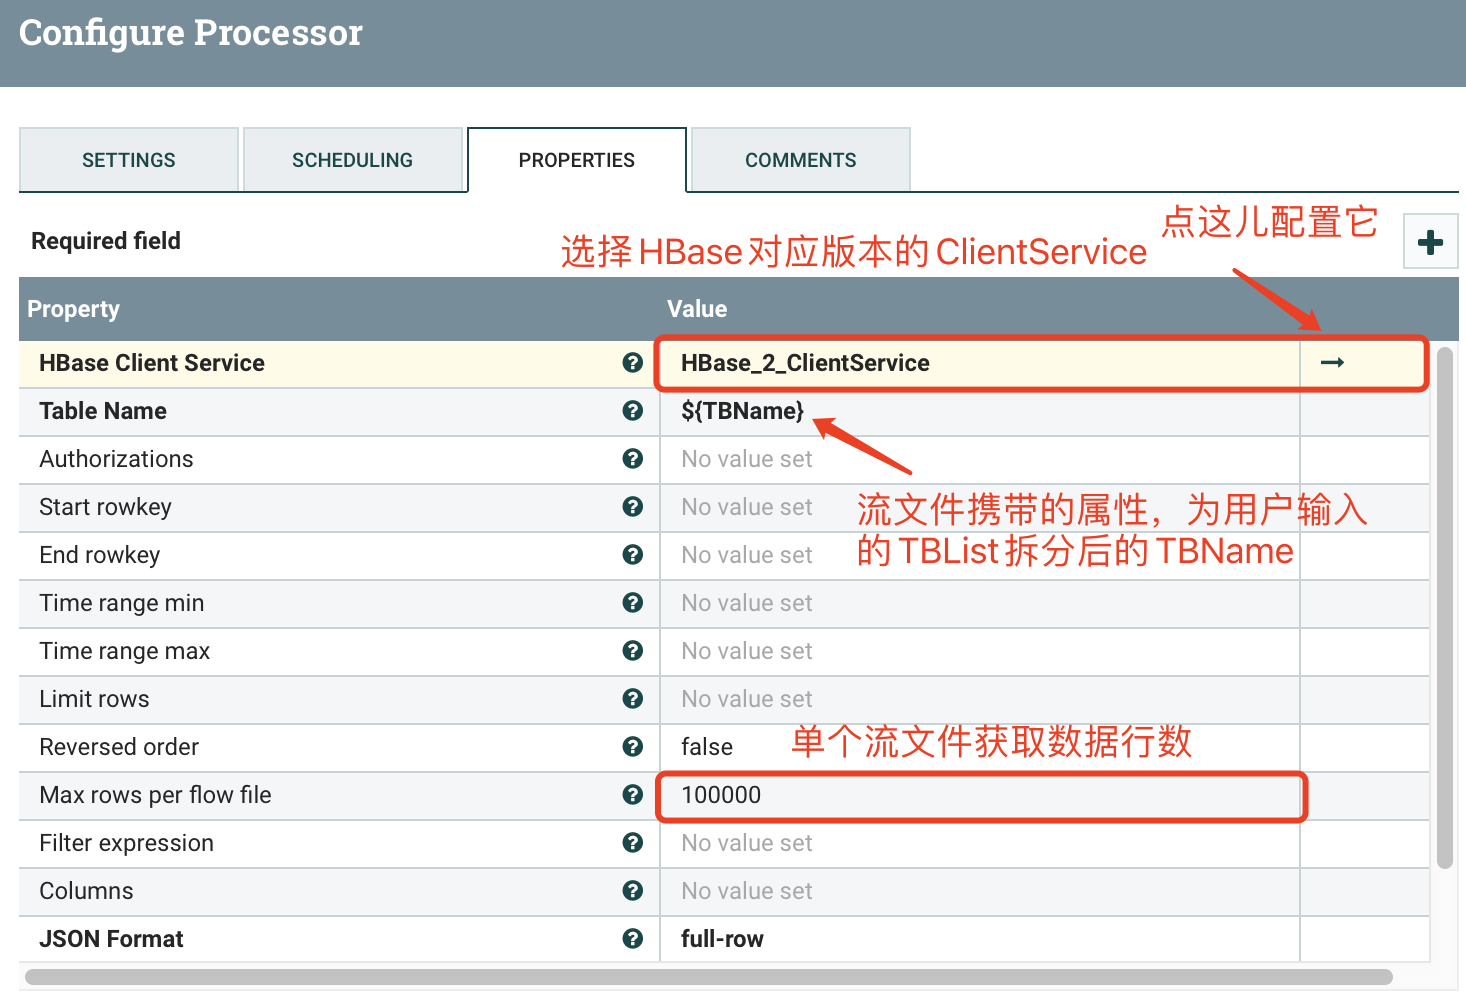
Task: Select the Time range max label
Action: pyautogui.click(x=125, y=651)
